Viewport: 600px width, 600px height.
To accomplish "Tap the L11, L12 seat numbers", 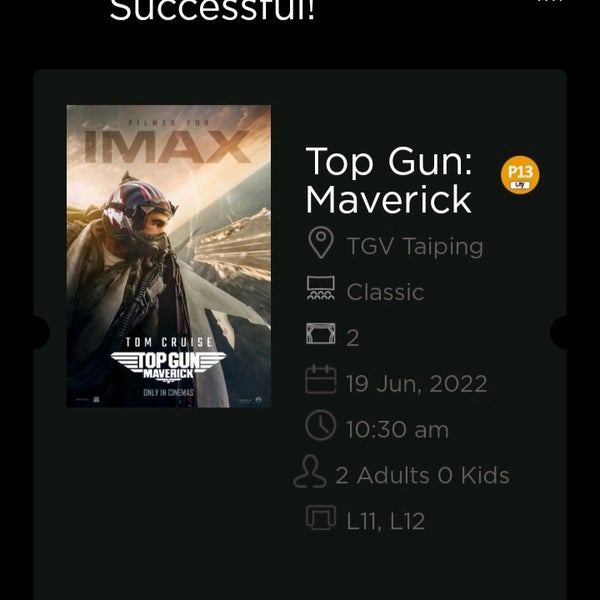I will pyautogui.click(x=386, y=521).
